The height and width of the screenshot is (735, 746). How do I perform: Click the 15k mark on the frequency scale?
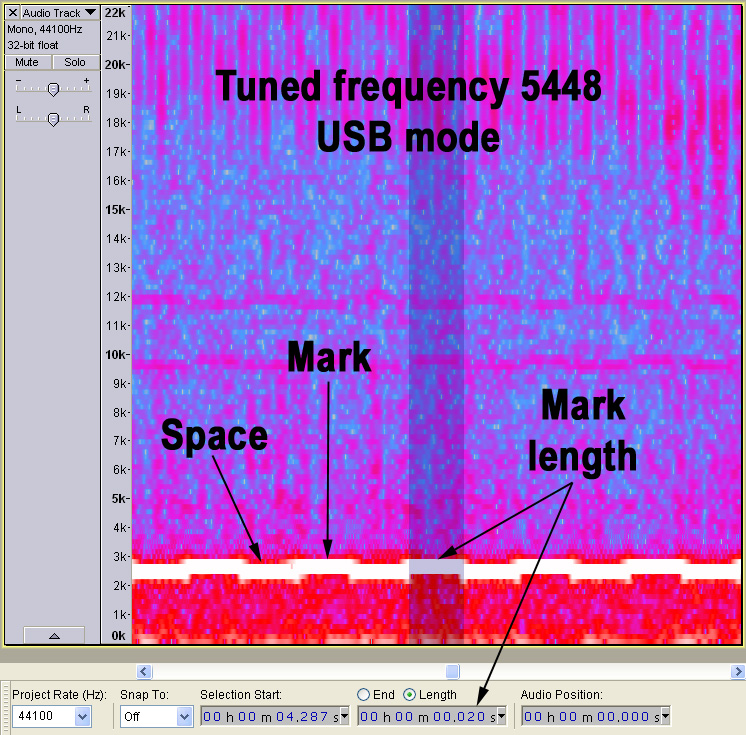117,209
